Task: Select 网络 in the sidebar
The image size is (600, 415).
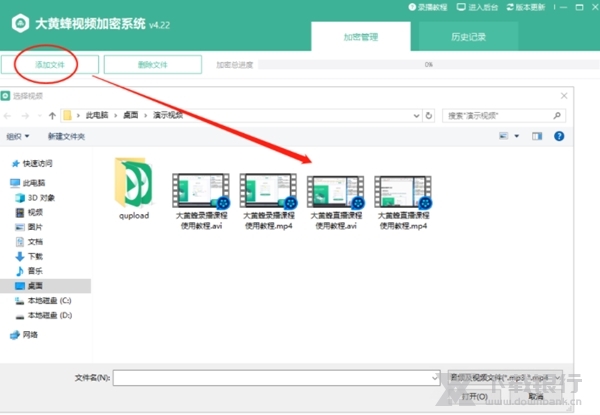Action: click(x=24, y=335)
